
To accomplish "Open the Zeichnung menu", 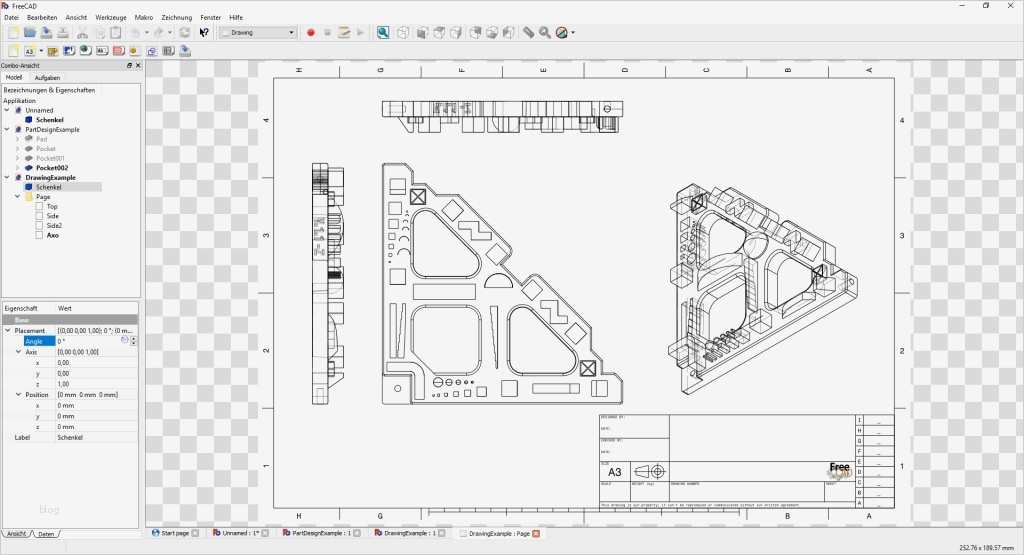I will 176,17.
